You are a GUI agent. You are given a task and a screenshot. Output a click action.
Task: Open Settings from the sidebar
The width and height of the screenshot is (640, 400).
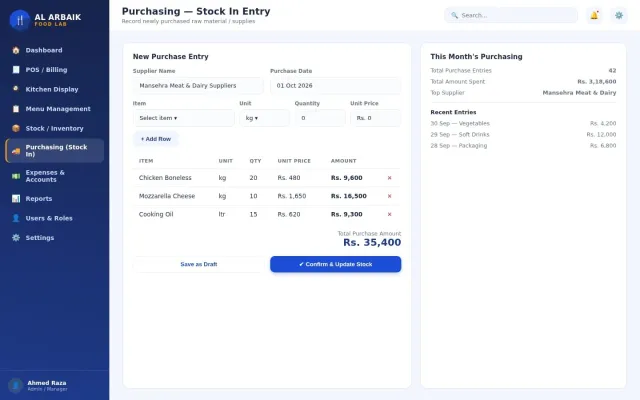(55, 238)
